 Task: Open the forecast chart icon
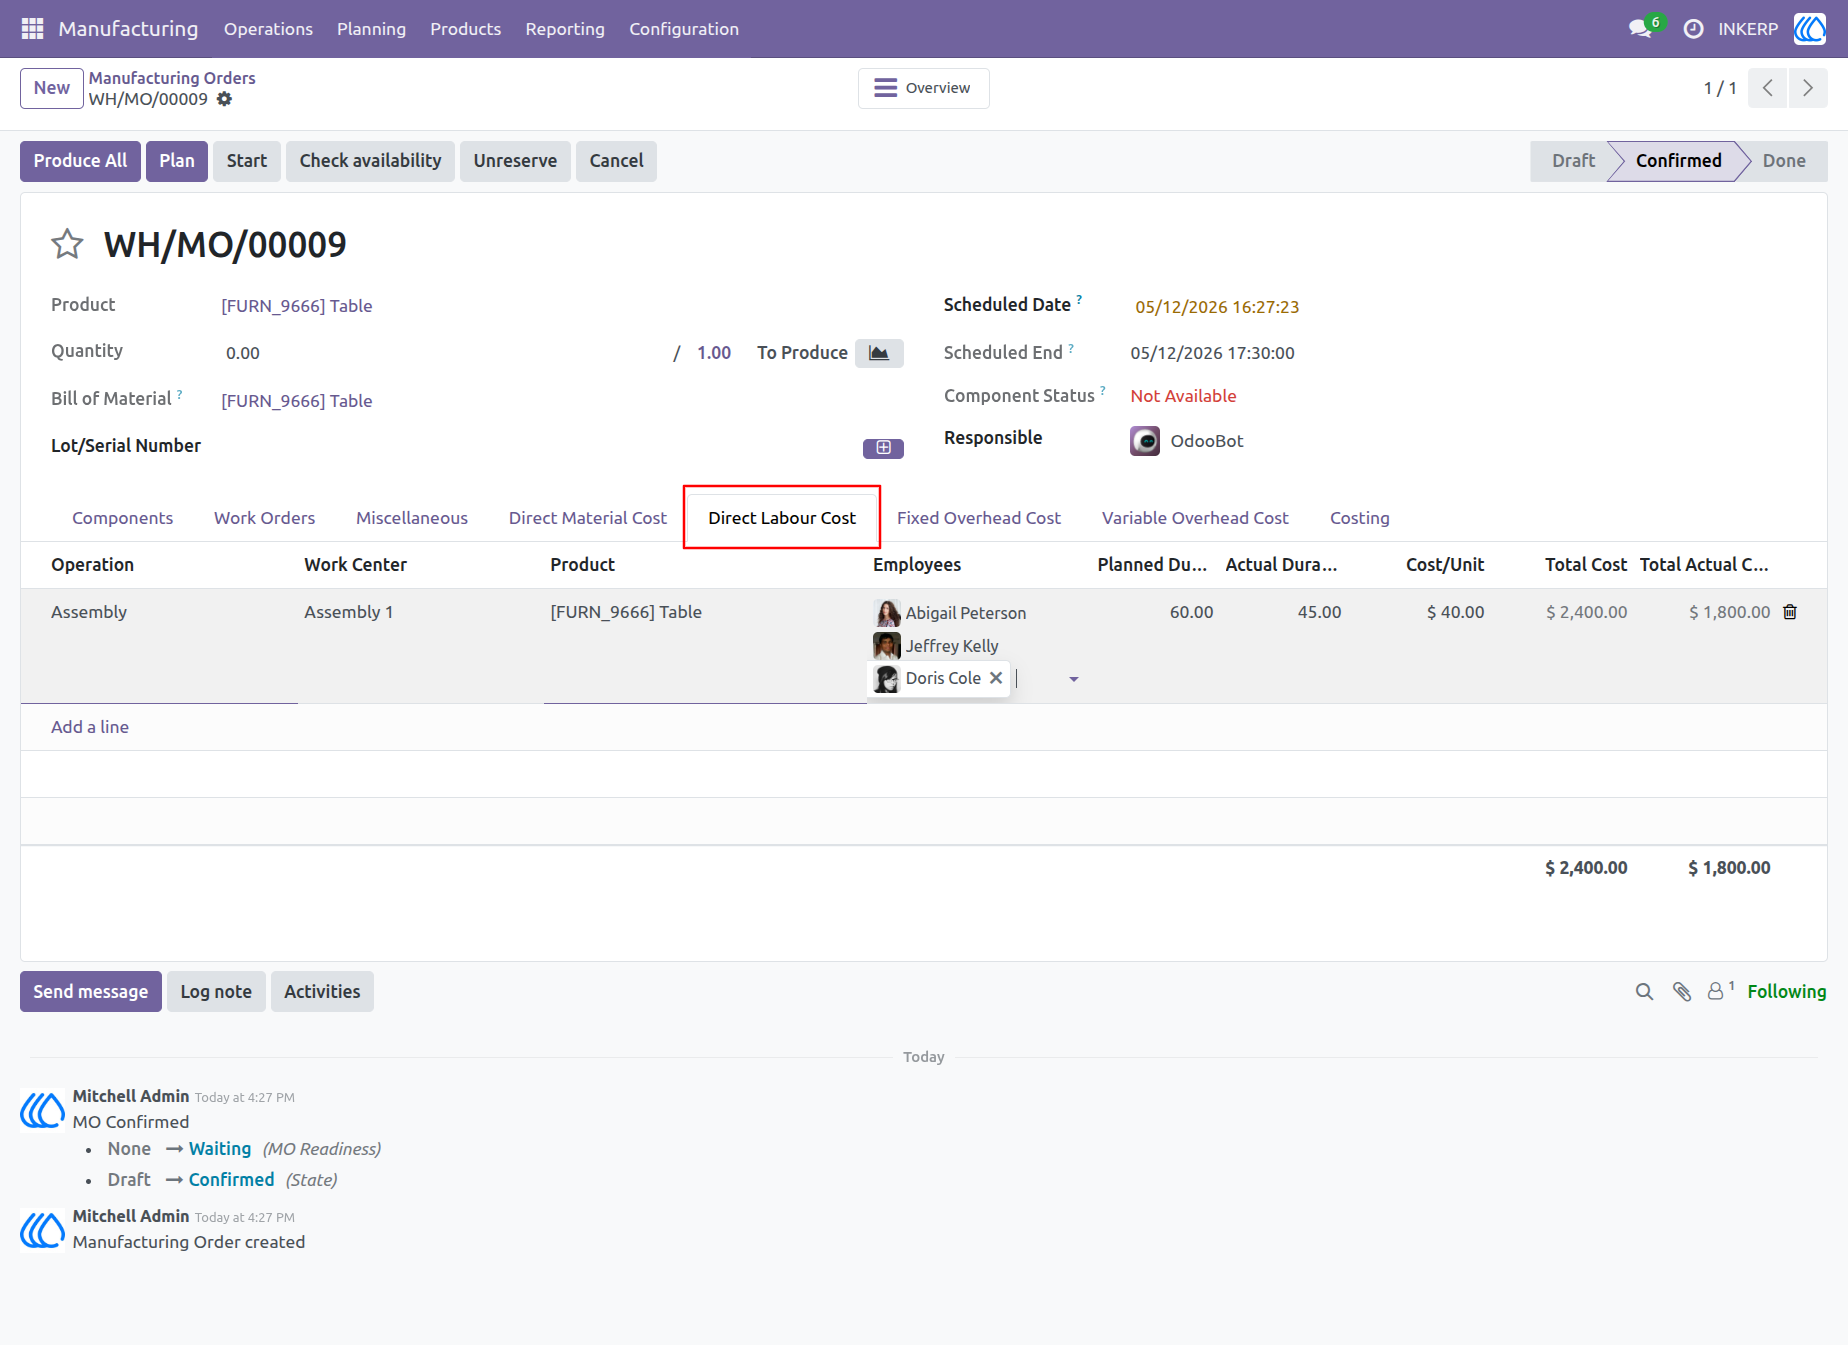879,353
